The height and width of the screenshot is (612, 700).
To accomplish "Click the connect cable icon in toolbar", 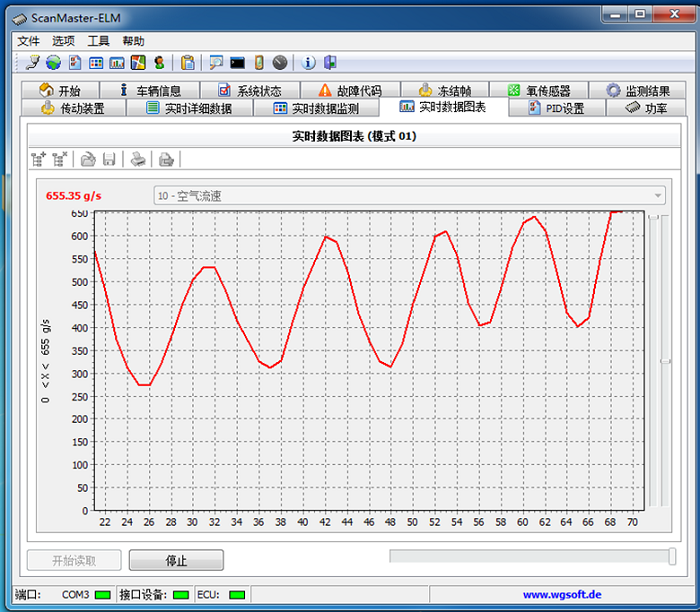I will (x=32, y=63).
